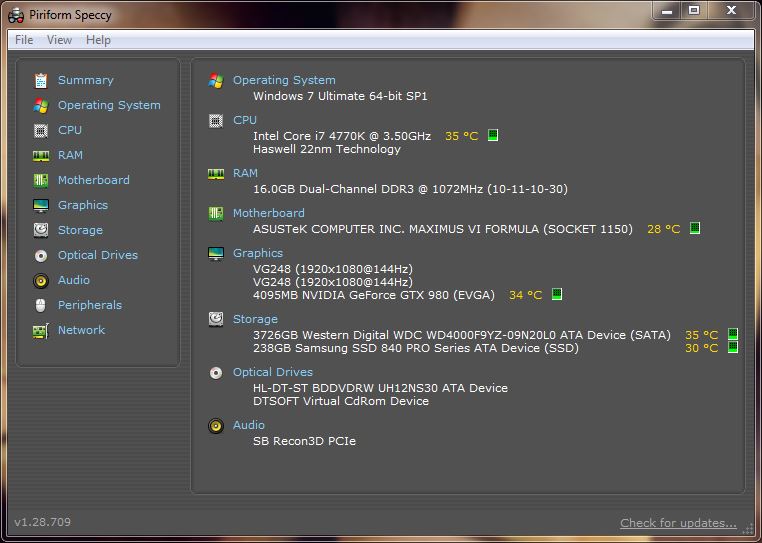Open Optical Drives sidebar section
Viewport: 762px width, 543px height.
click(x=98, y=255)
